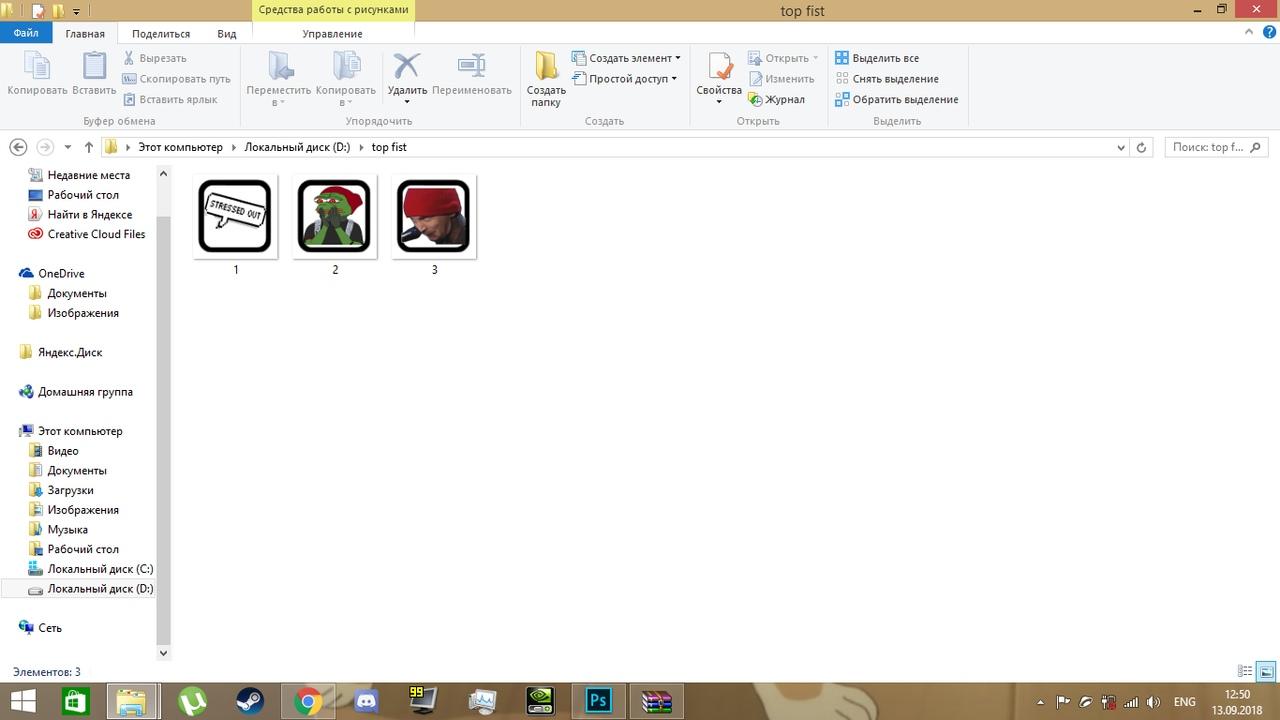Switch to details list view icon
Viewport: 1280px width, 720px height.
[x=1245, y=672]
